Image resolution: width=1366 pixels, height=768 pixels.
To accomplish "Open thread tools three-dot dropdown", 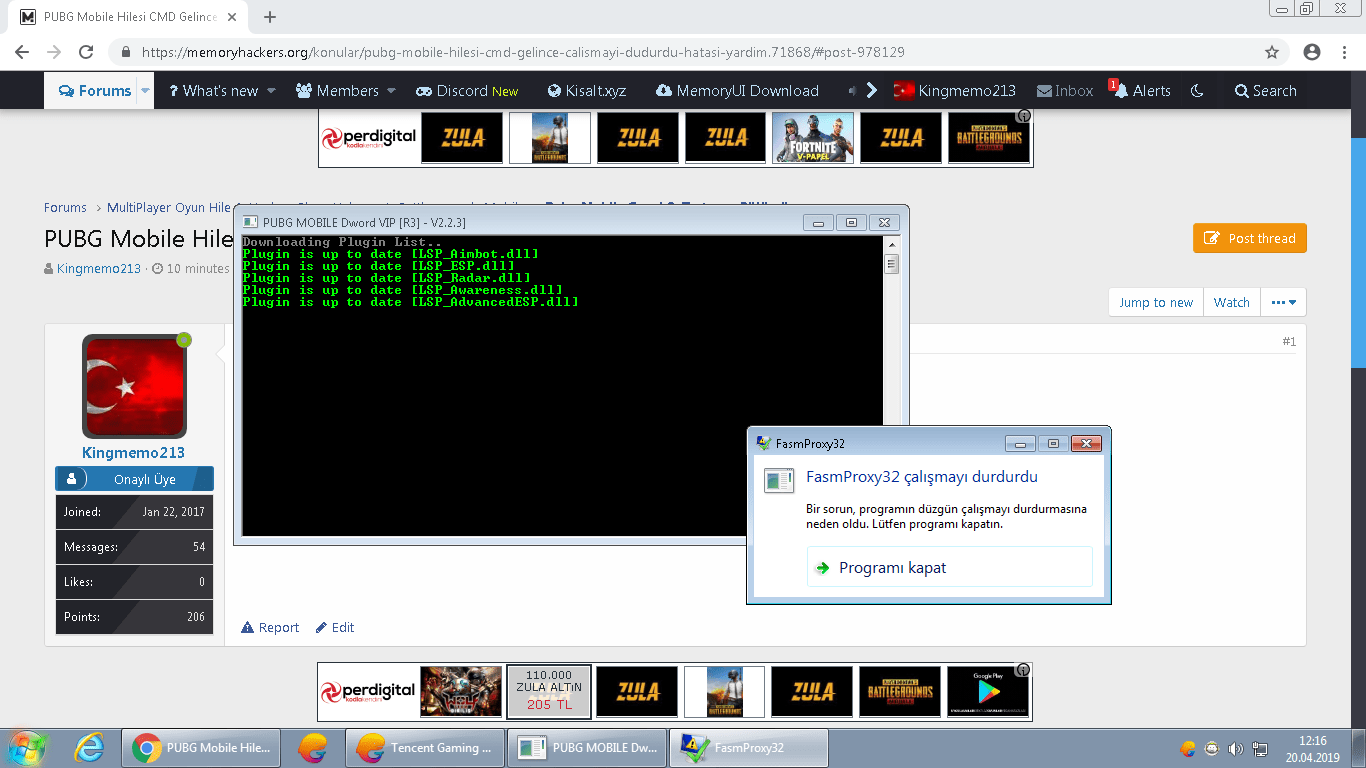I will tap(1284, 302).
